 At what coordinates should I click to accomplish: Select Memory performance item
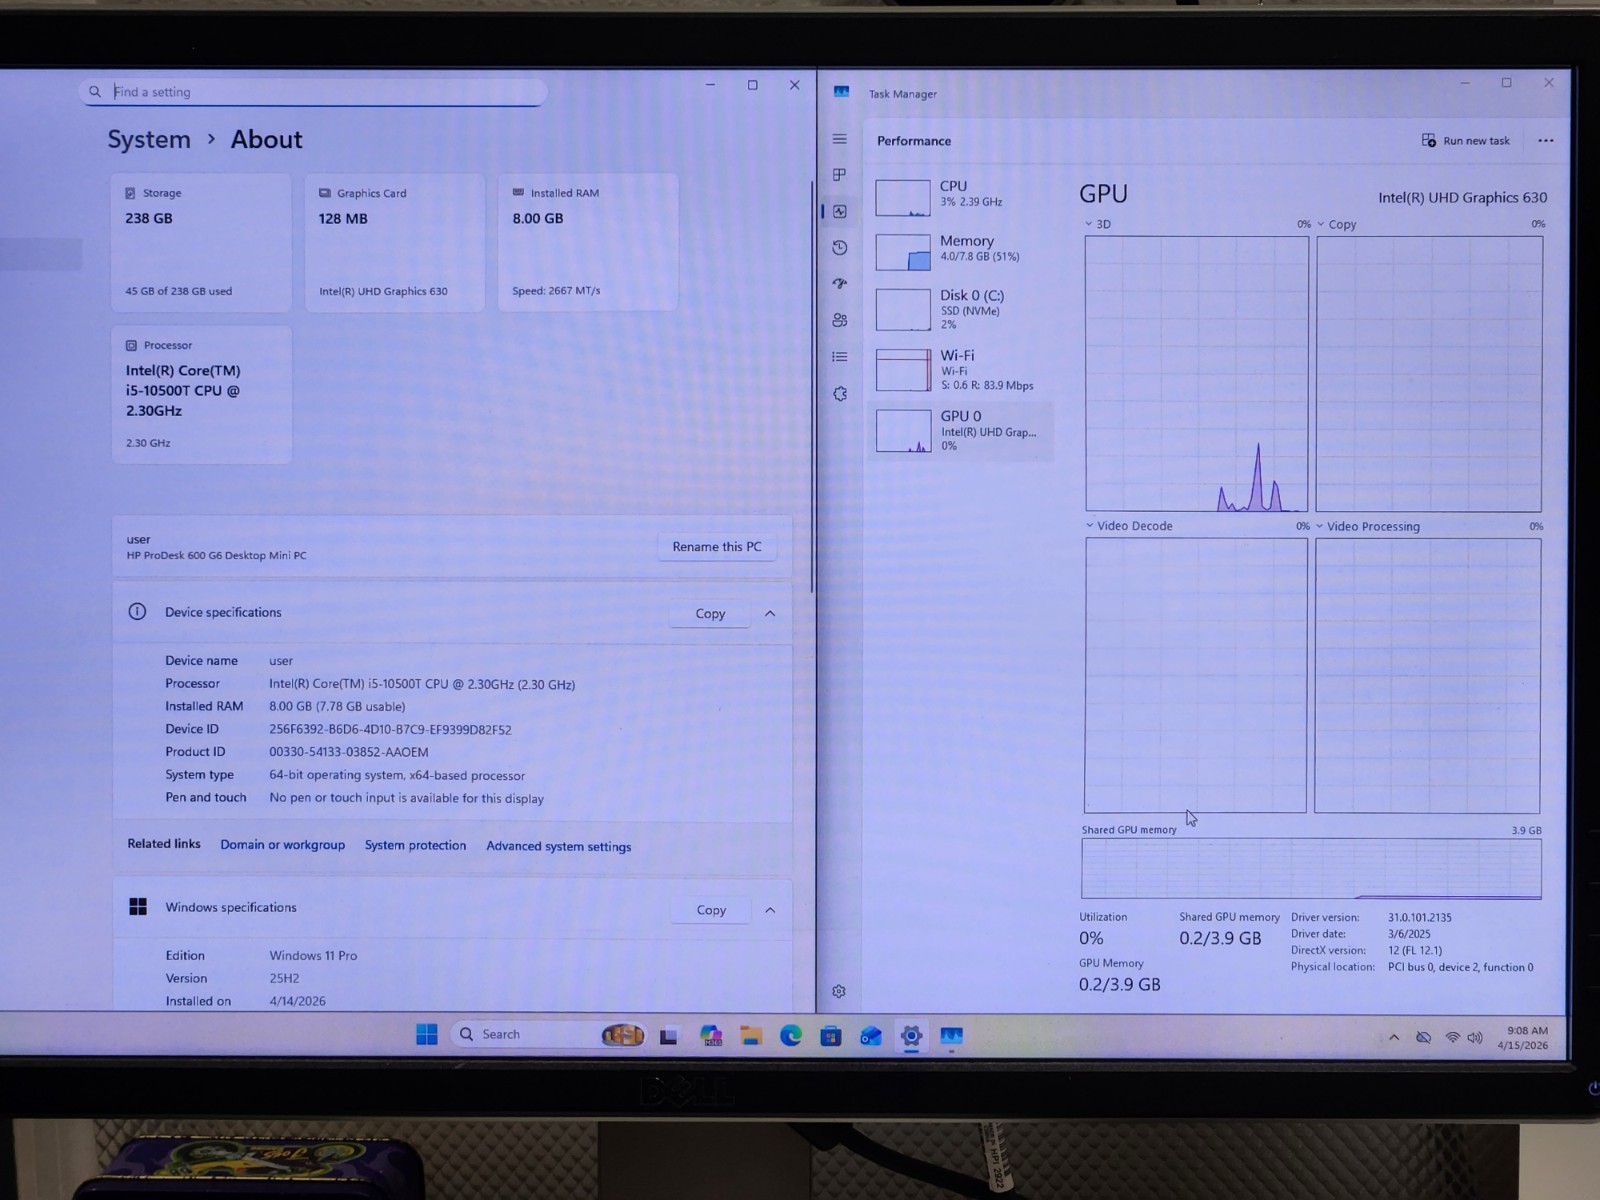962,250
